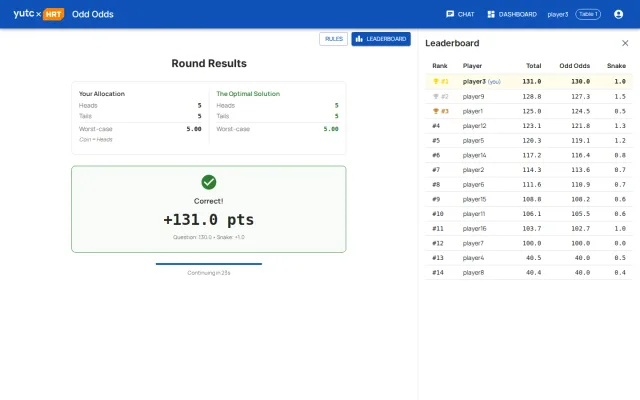Viewport: 640px width, 400px height.
Task: Click total 40.5 for player4
Action: 533,258
